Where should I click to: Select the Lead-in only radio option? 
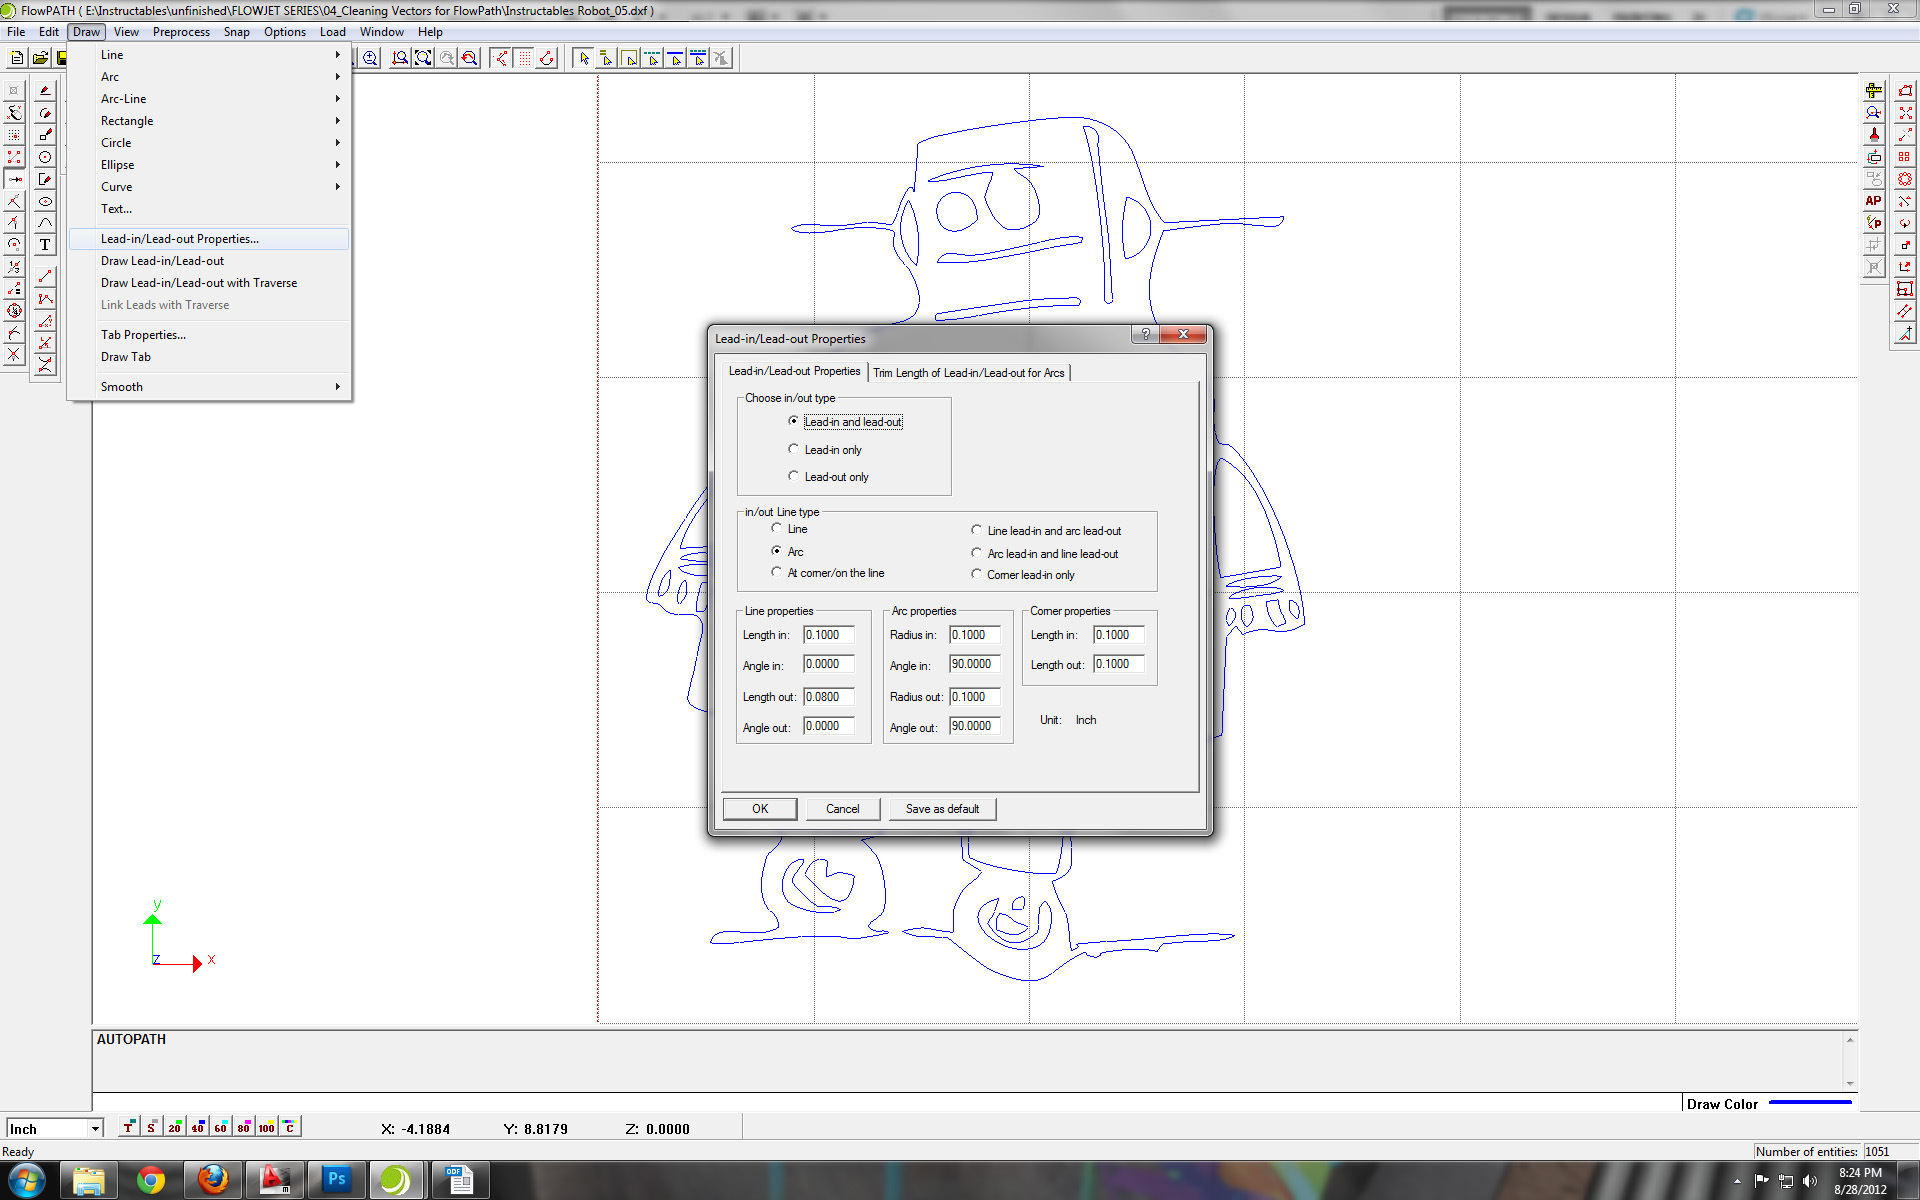click(x=794, y=450)
